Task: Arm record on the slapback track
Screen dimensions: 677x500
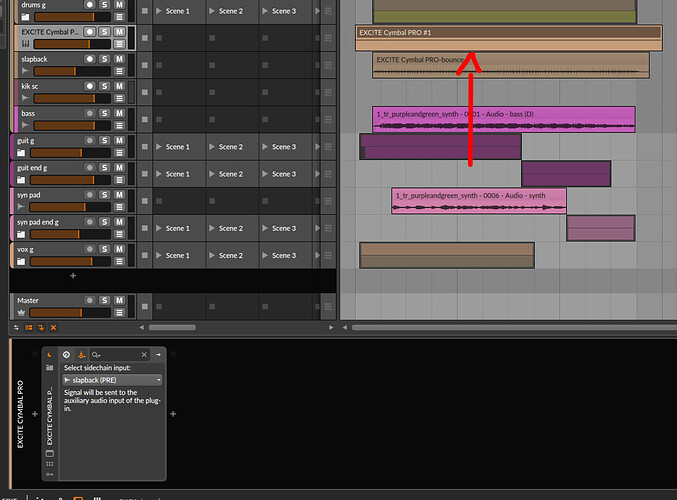Action: (x=89, y=59)
